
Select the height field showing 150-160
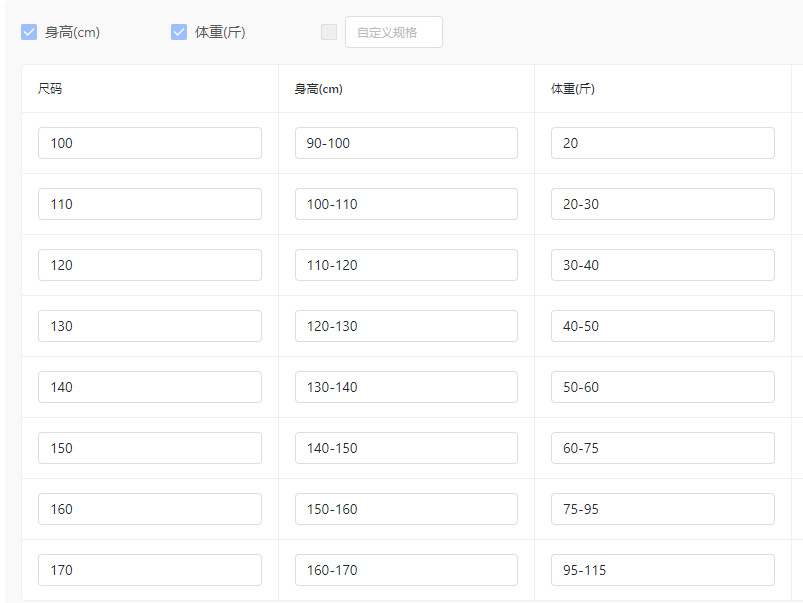(406, 509)
